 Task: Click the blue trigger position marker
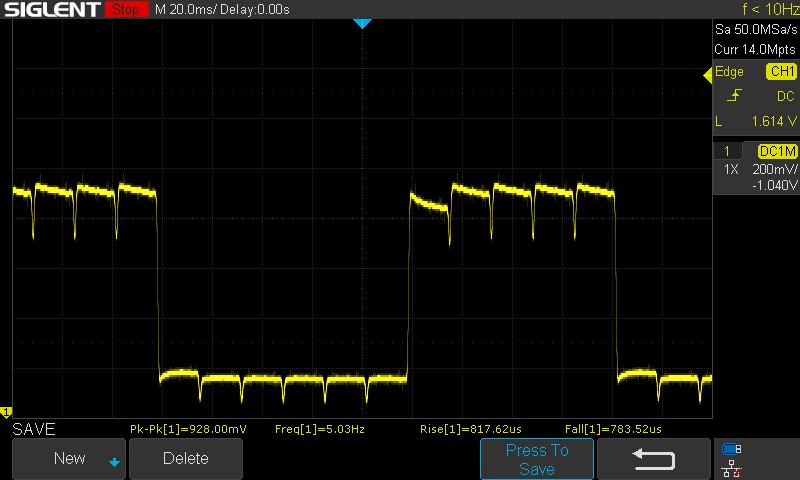click(x=362, y=23)
